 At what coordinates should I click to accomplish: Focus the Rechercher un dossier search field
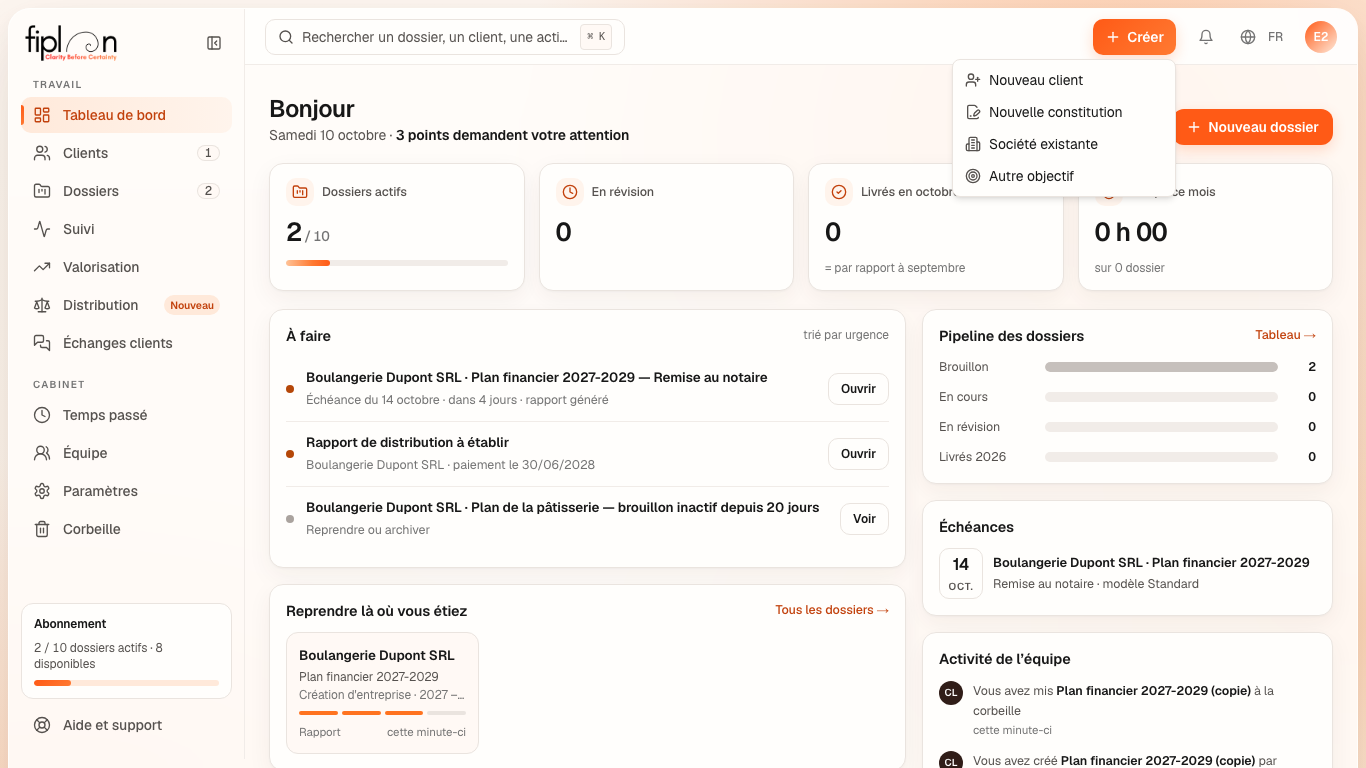point(445,37)
